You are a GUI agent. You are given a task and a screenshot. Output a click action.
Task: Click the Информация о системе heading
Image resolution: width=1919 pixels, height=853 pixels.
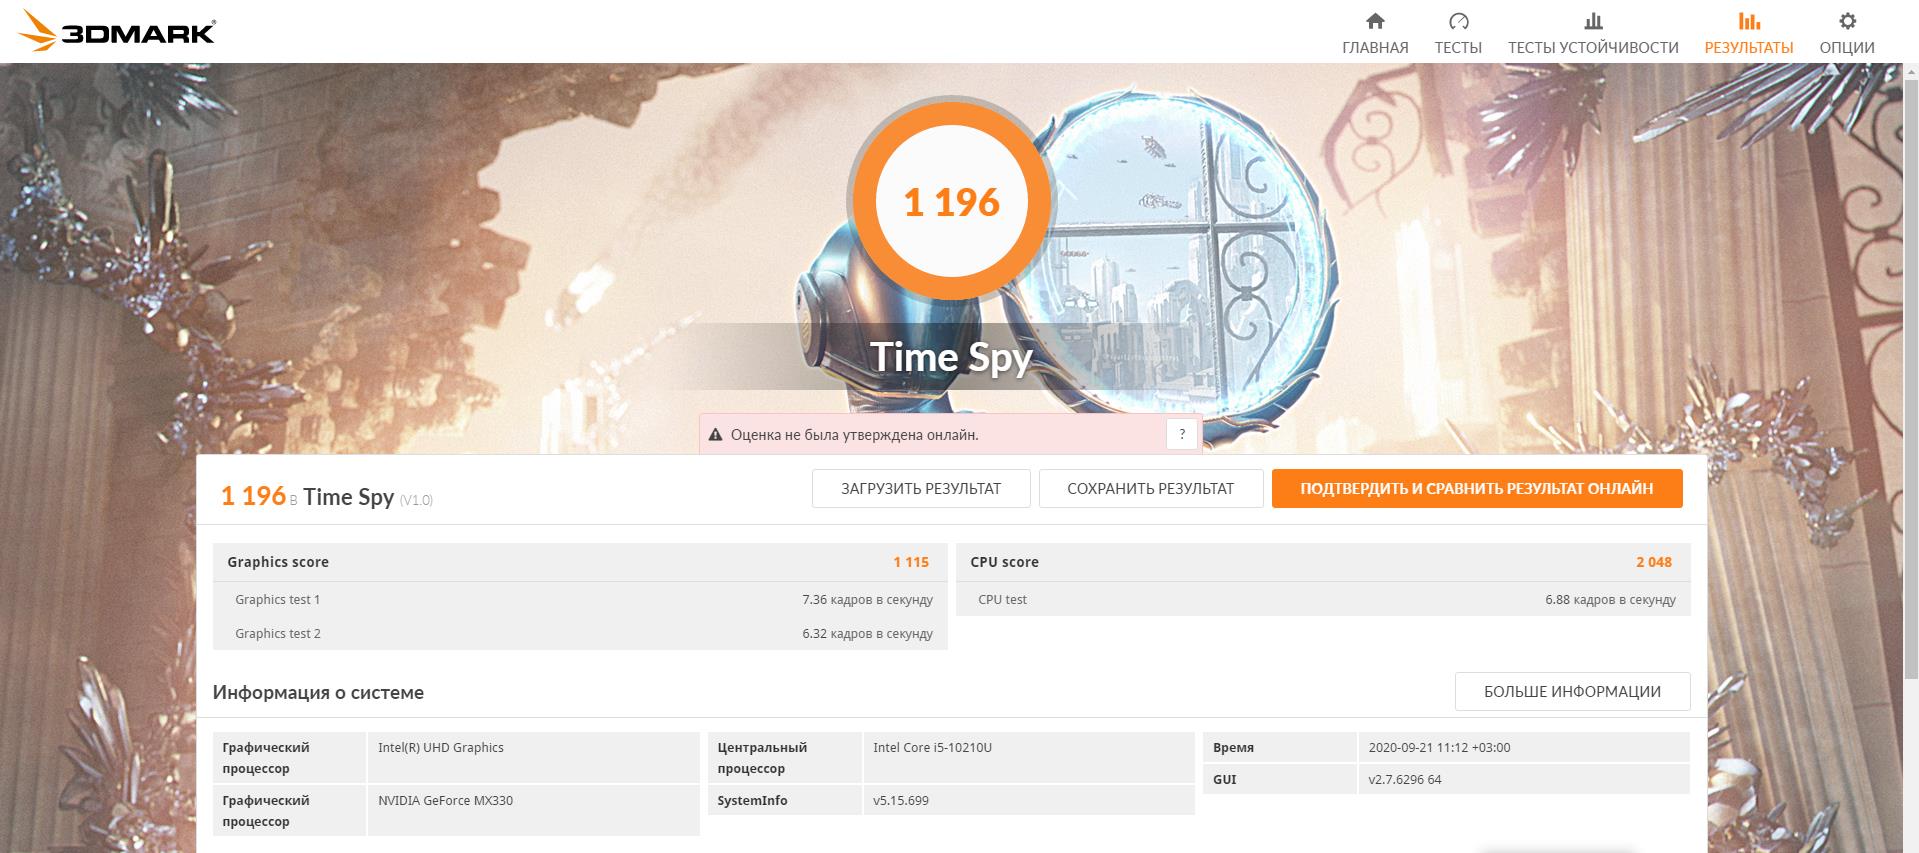coord(318,692)
